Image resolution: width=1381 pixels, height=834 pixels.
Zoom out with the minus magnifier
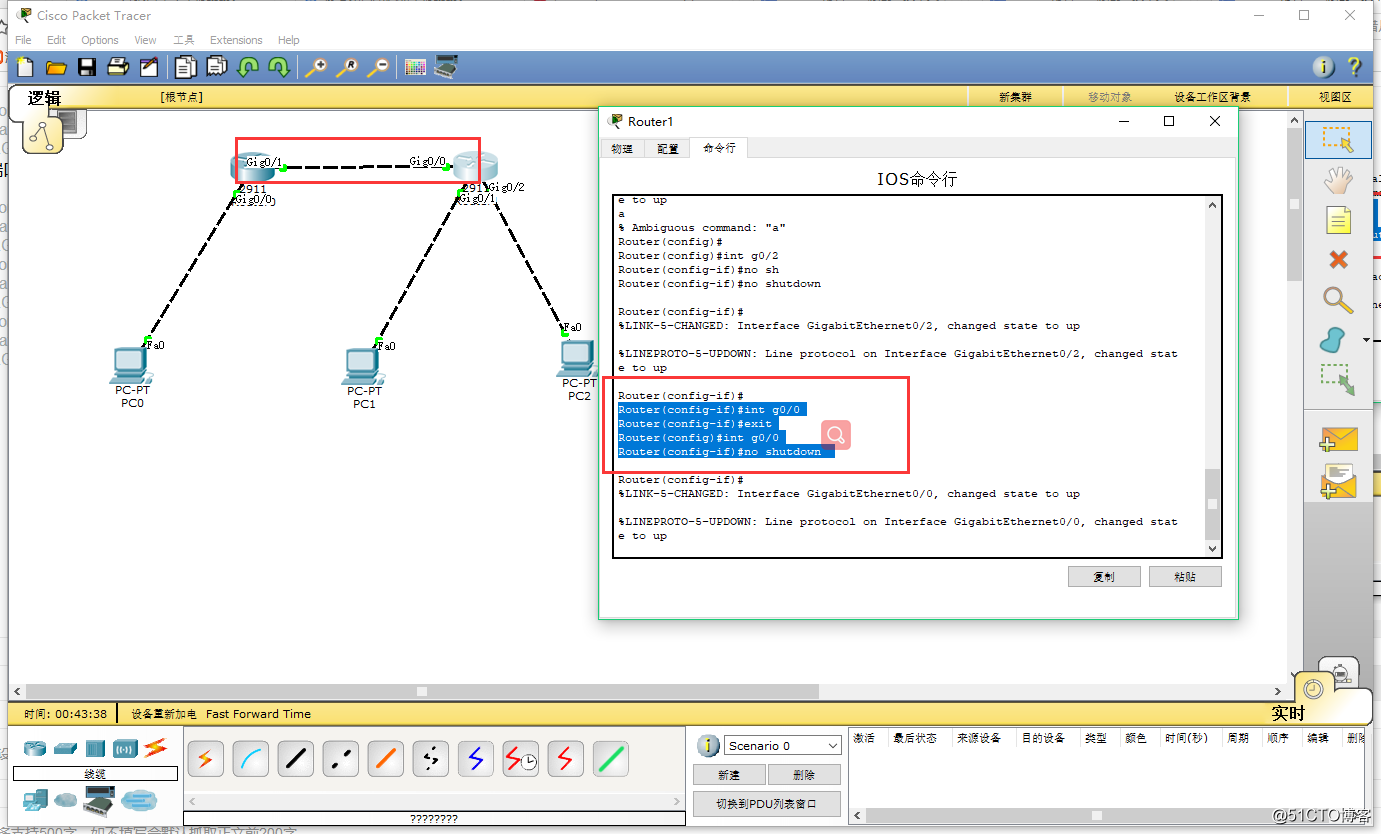[378, 67]
